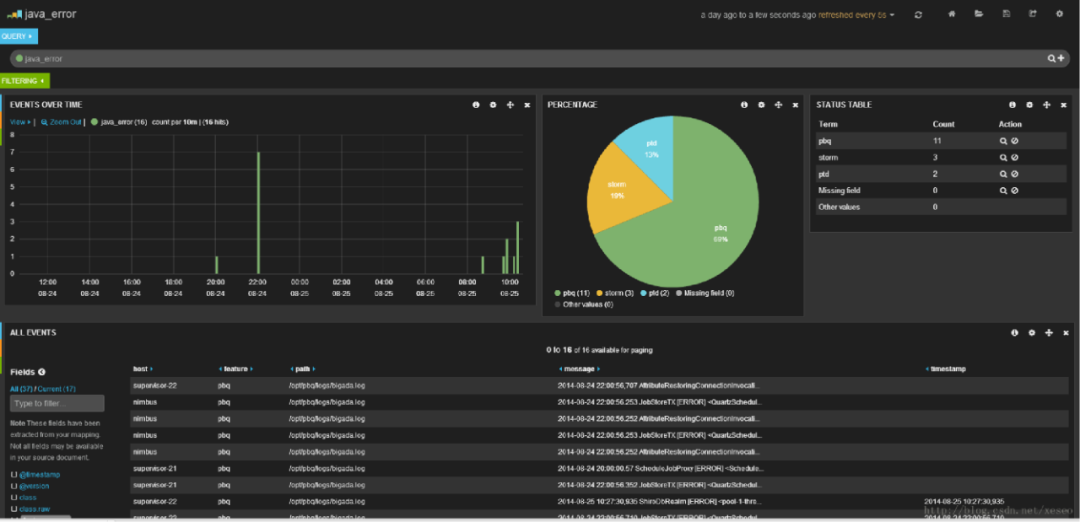
Task: Collapse the QUERY section
Action: [19, 36]
